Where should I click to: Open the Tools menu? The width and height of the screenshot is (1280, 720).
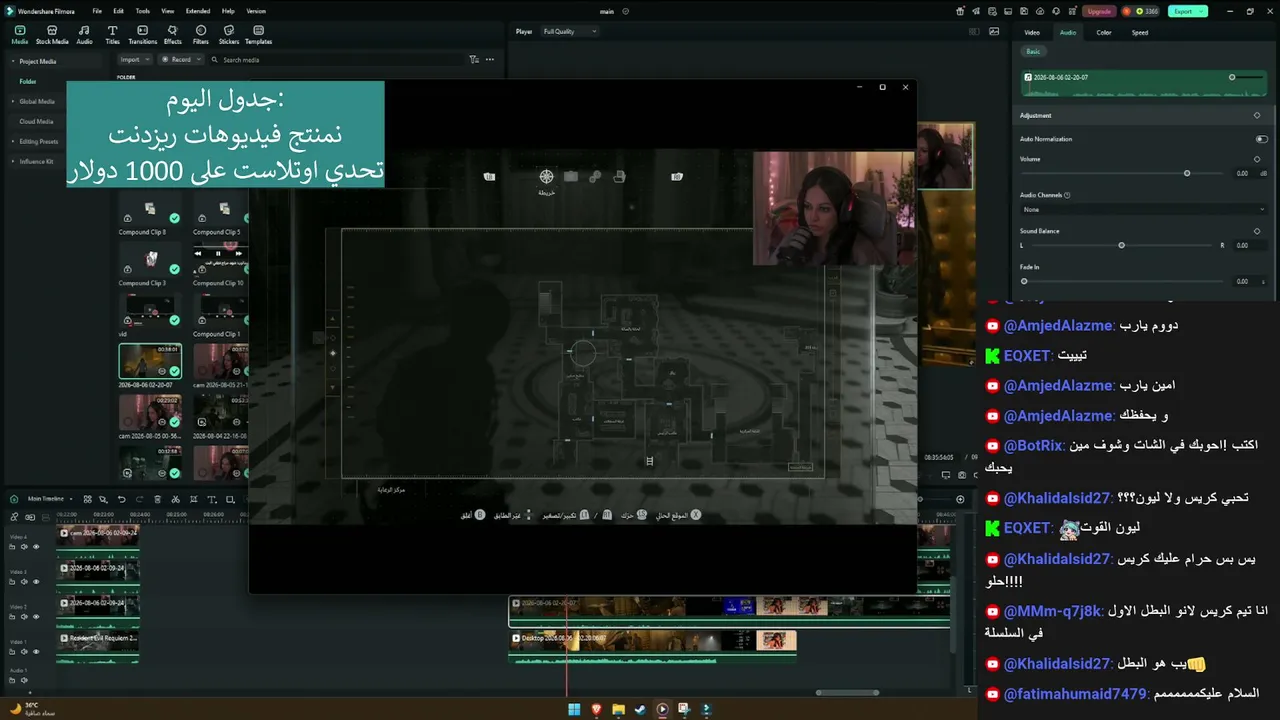coord(143,11)
